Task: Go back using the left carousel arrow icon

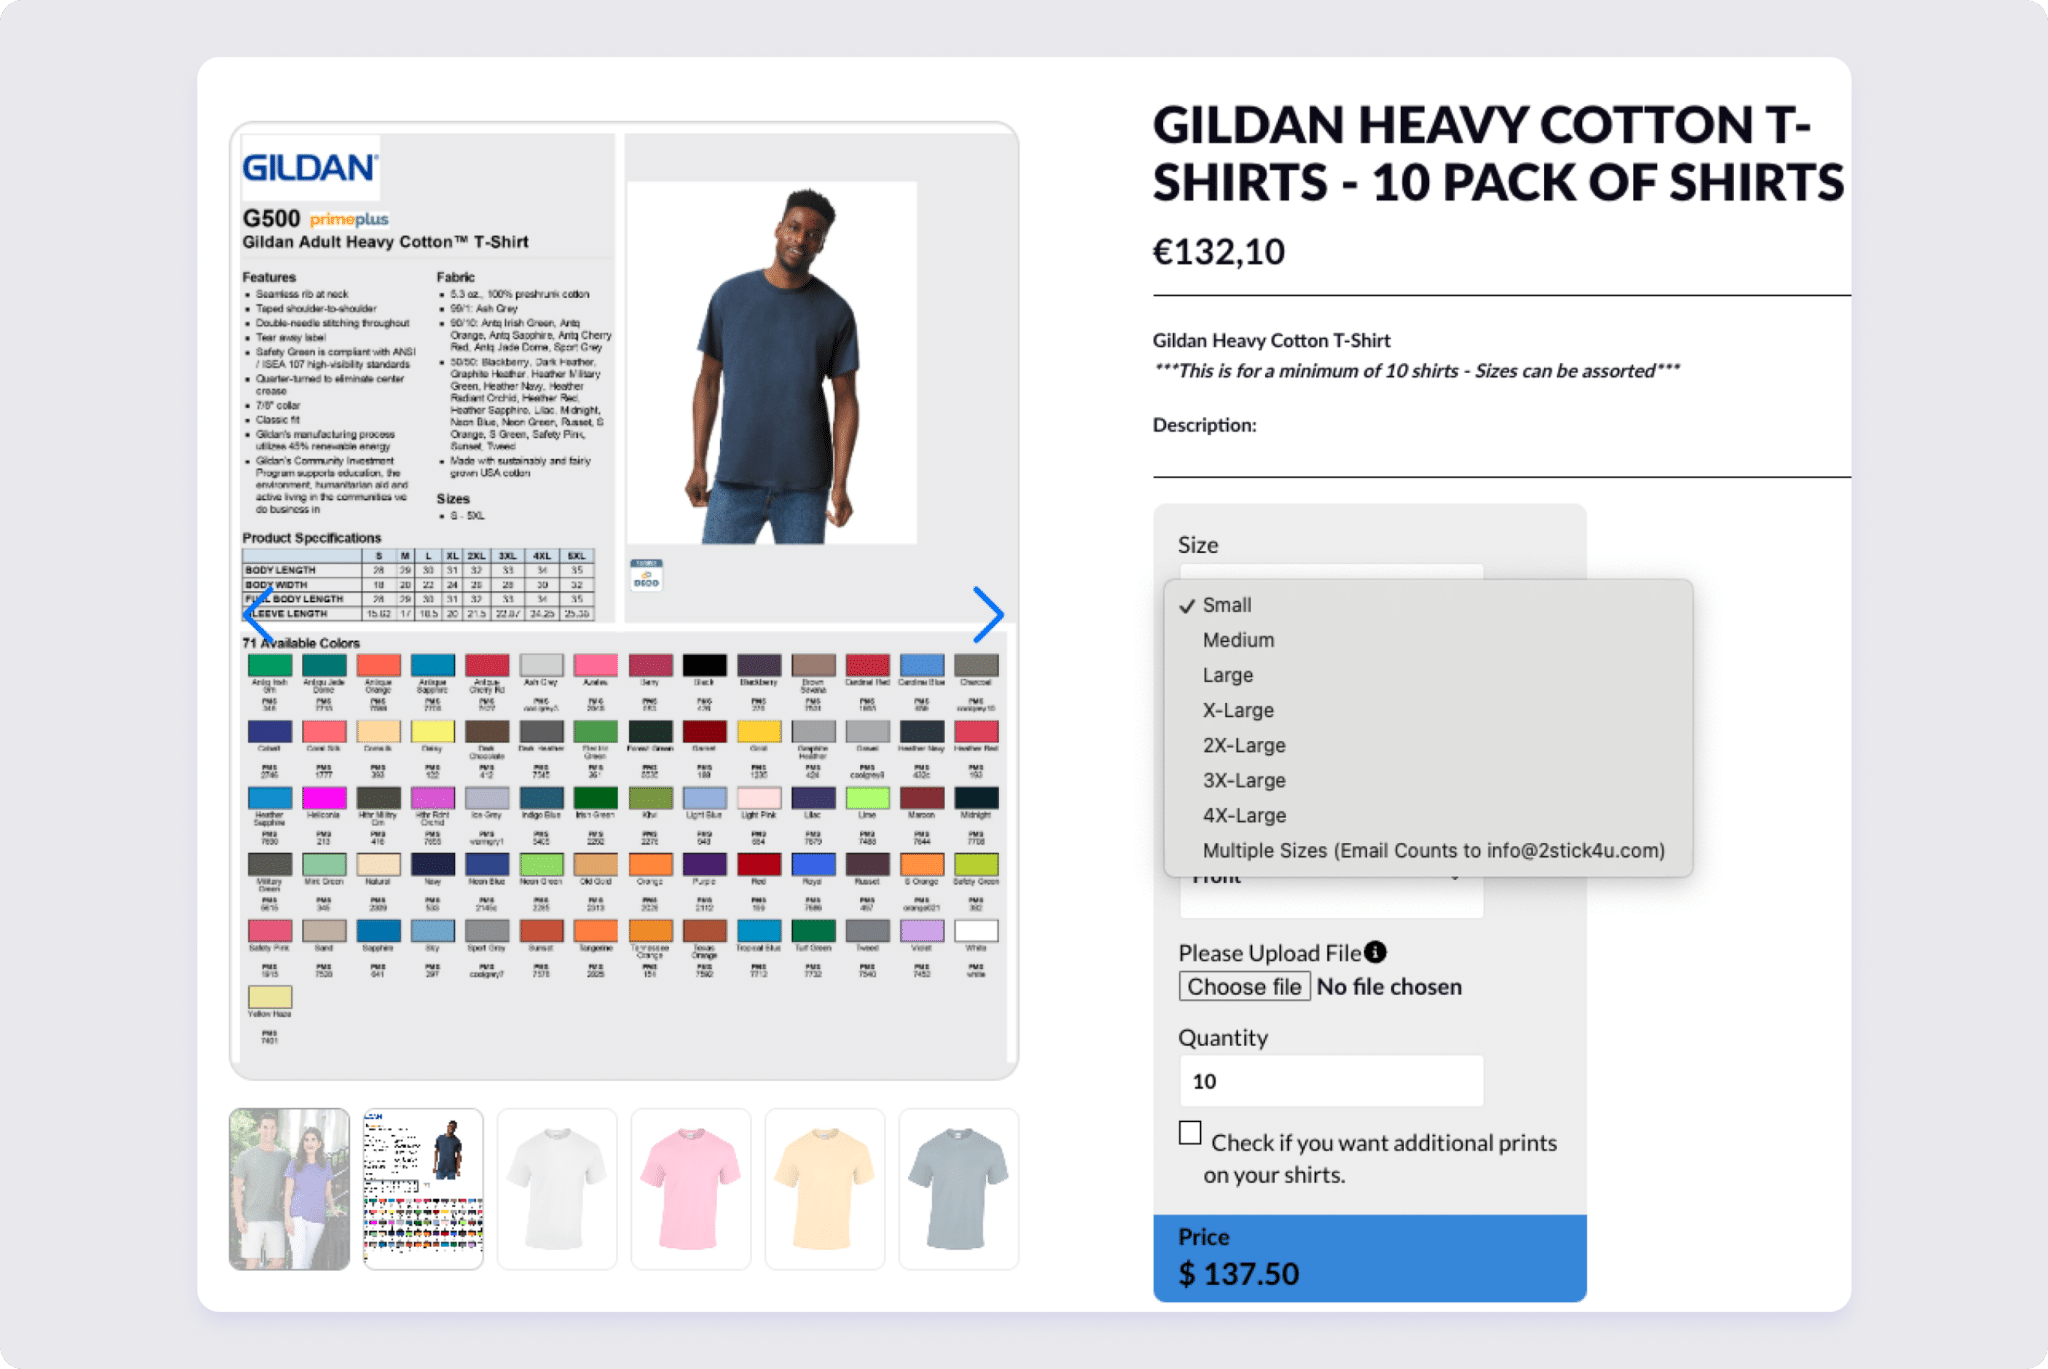Action: [x=259, y=614]
